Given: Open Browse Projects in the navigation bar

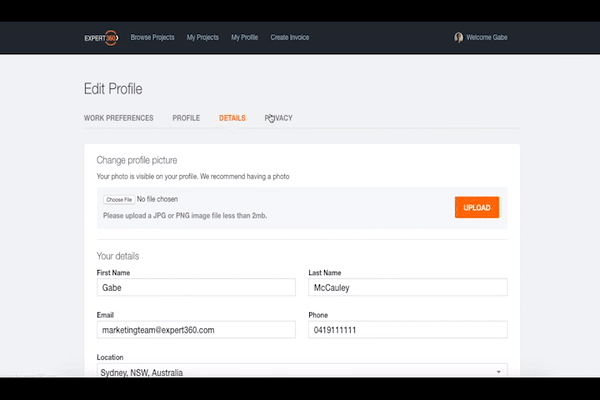Looking at the screenshot, I should tap(152, 38).
